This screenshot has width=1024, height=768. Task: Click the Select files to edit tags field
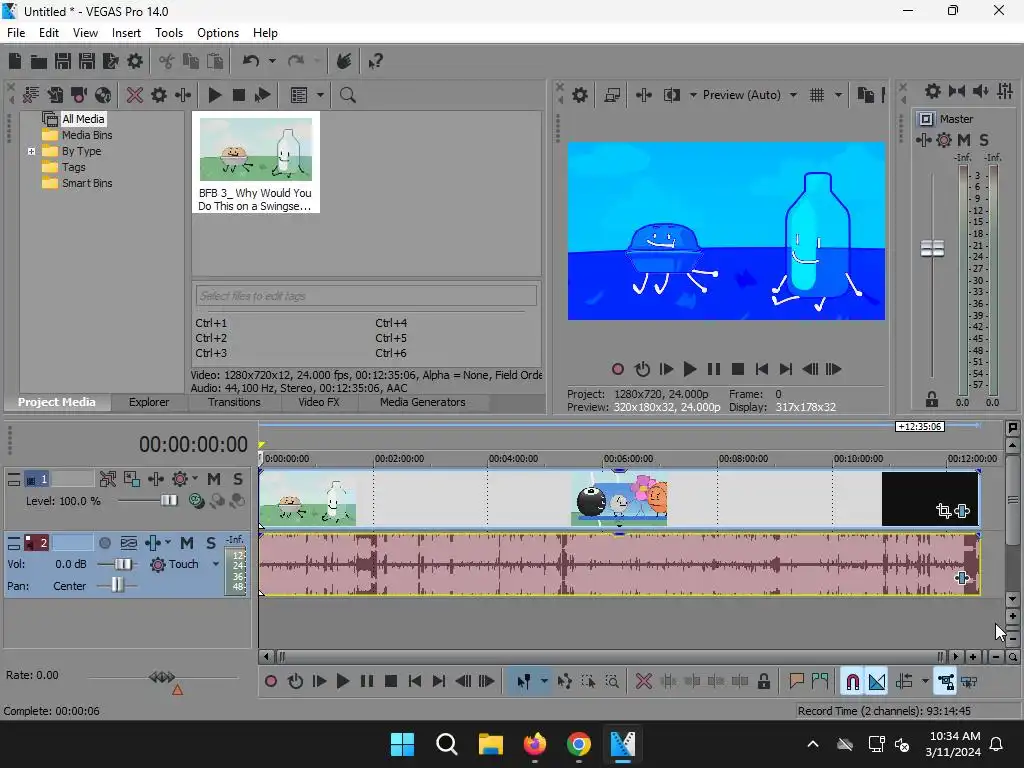tap(366, 296)
